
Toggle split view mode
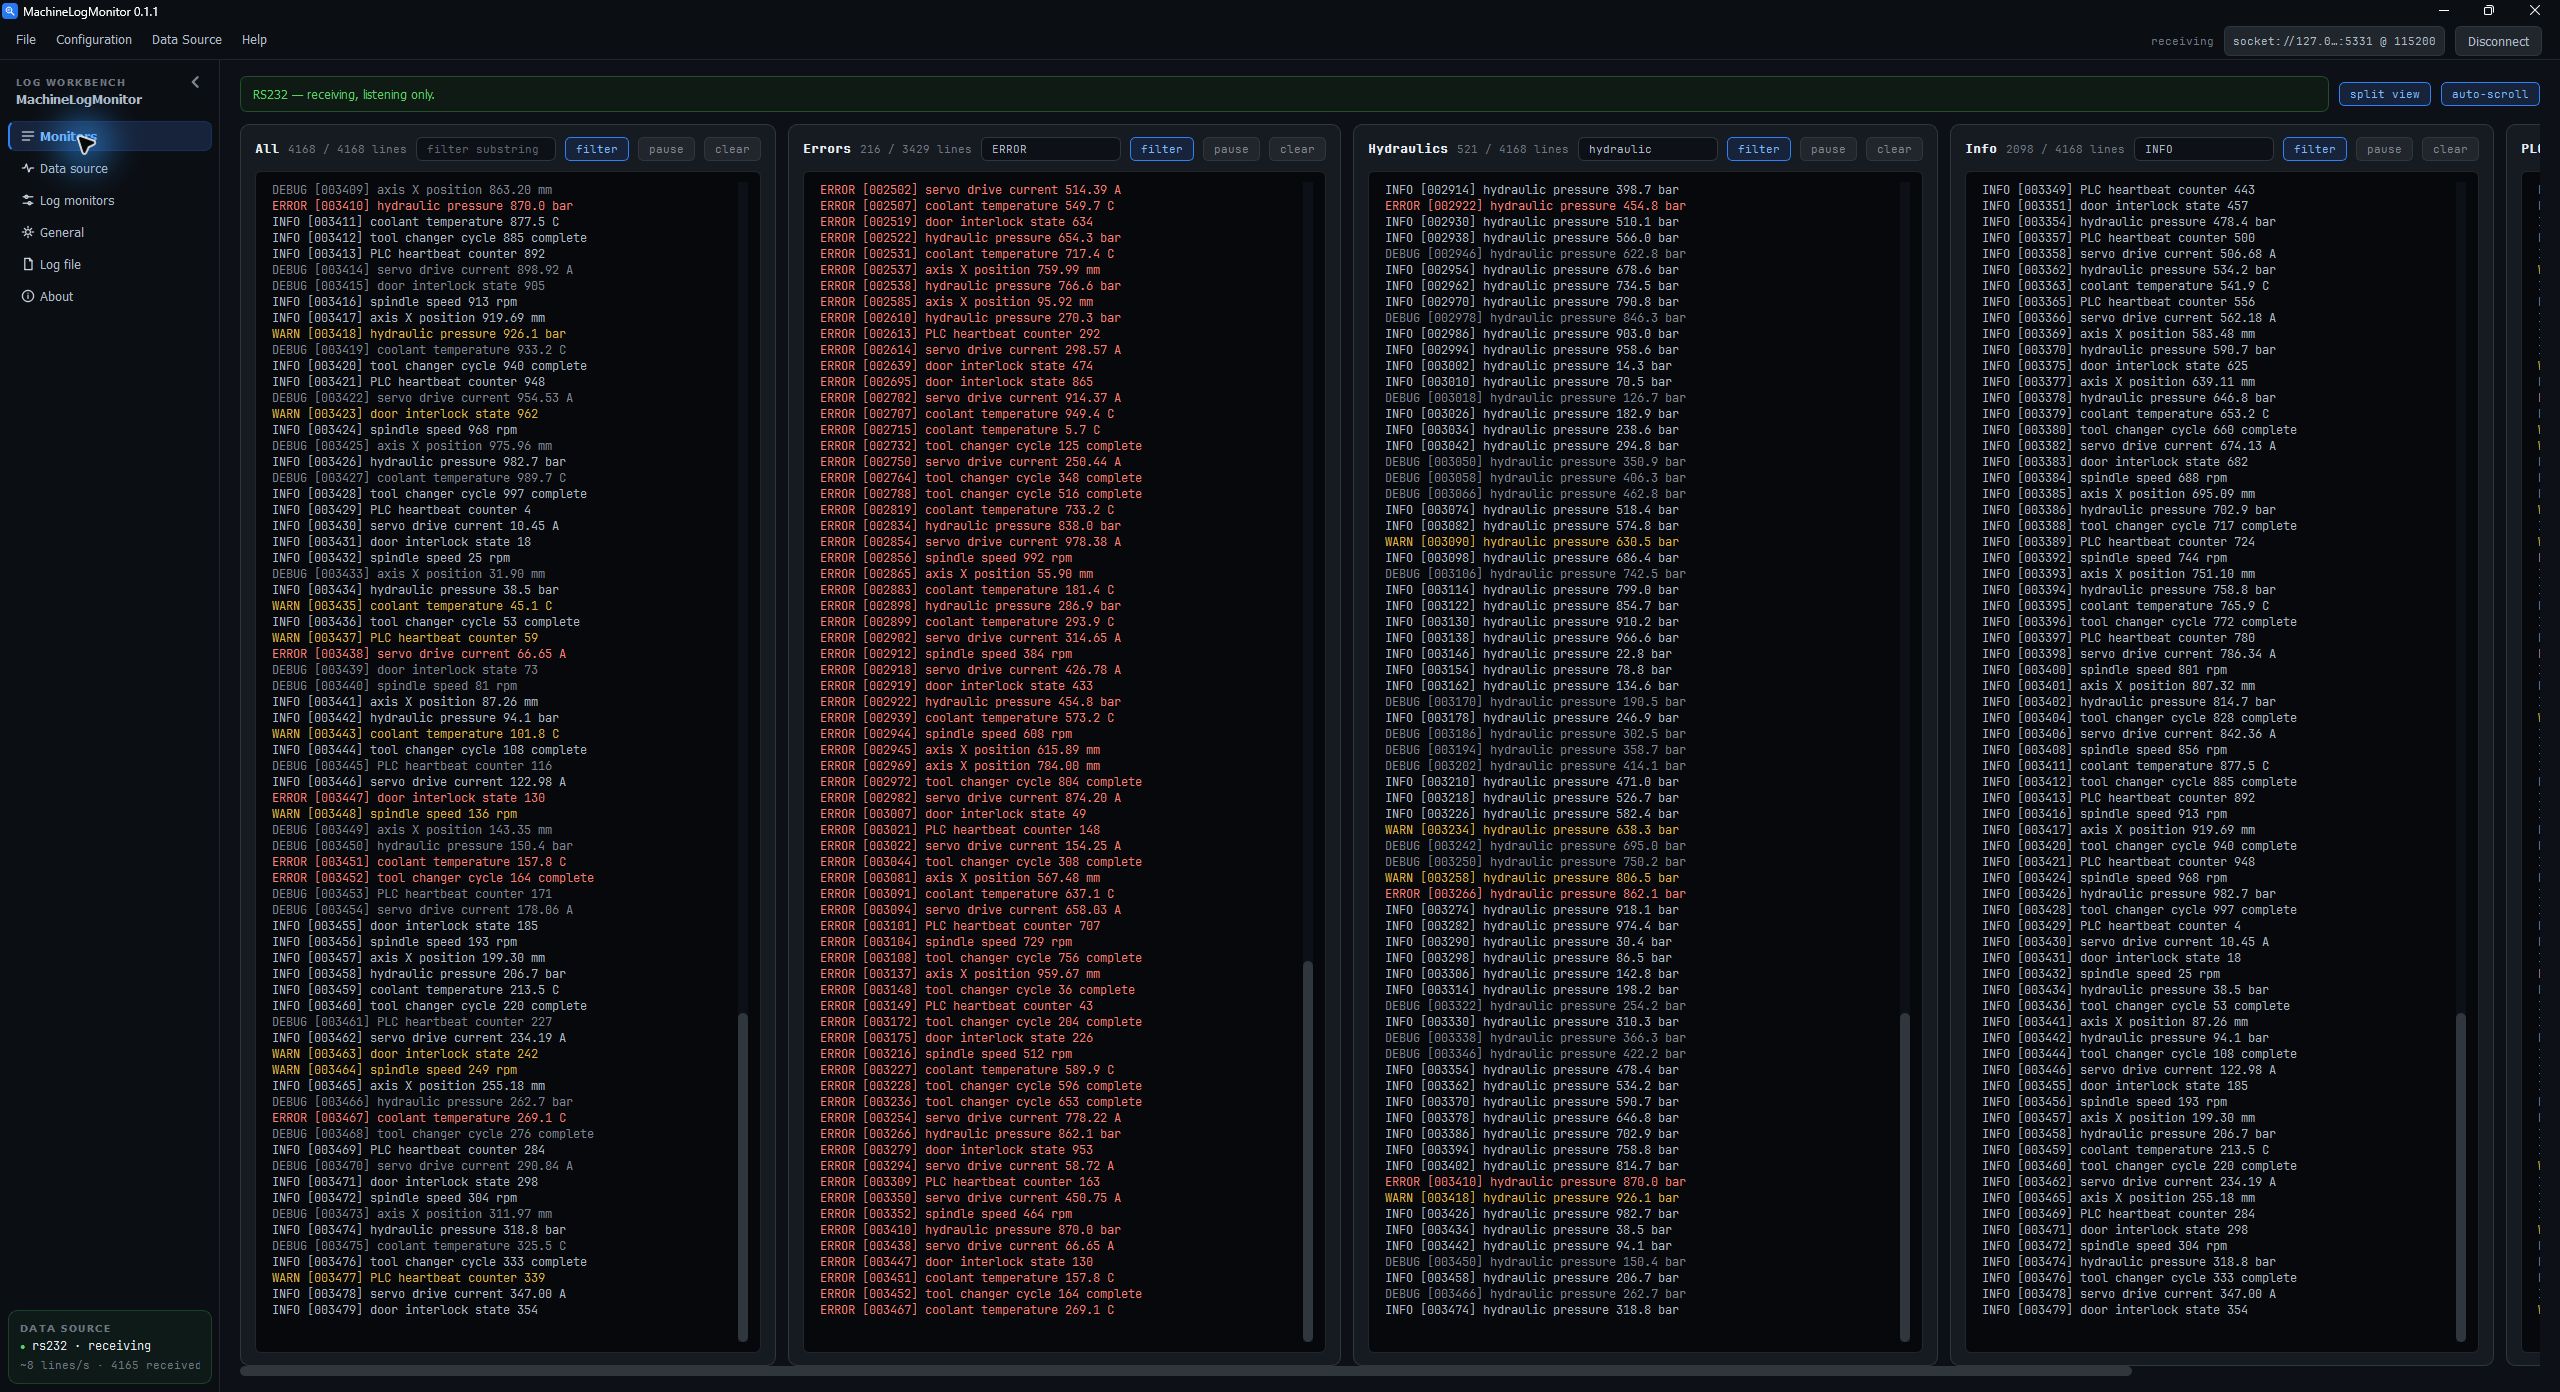[2384, 94]
